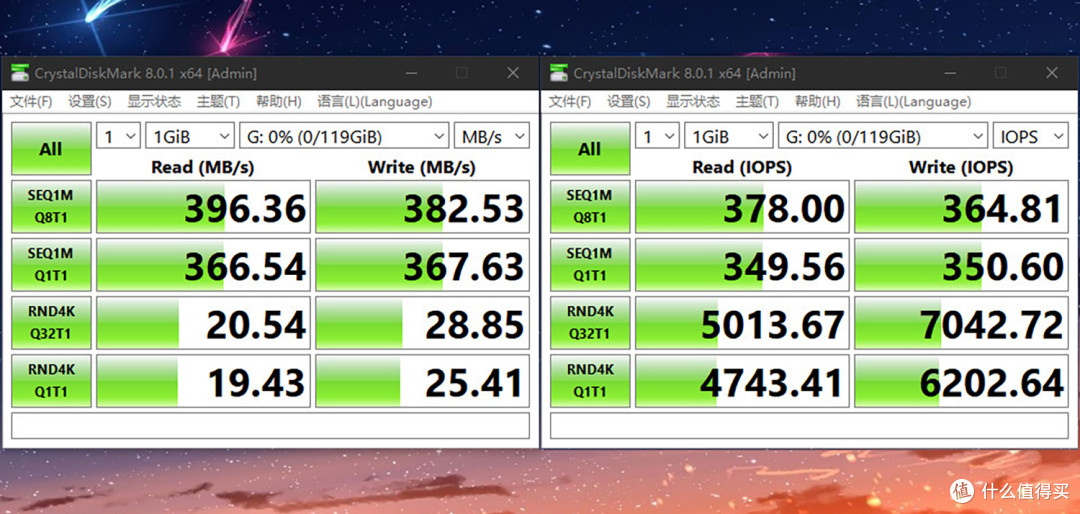This screenshot has height=514, width=1080.
Task: Run RND4K Q1T1 test in right window
Action: (x=590, y=380)
